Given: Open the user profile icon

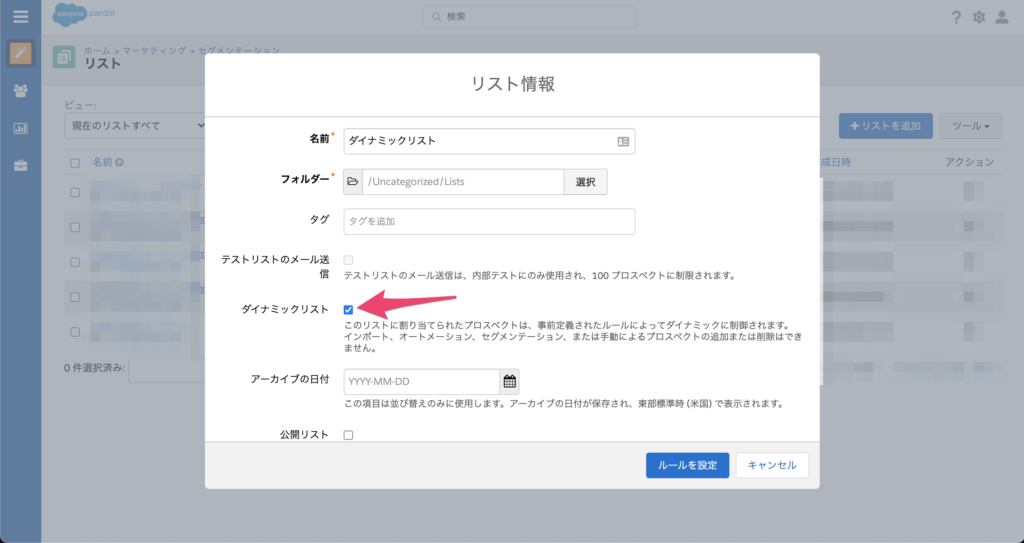Looking at the screenshot, I should click(1002, 17).
